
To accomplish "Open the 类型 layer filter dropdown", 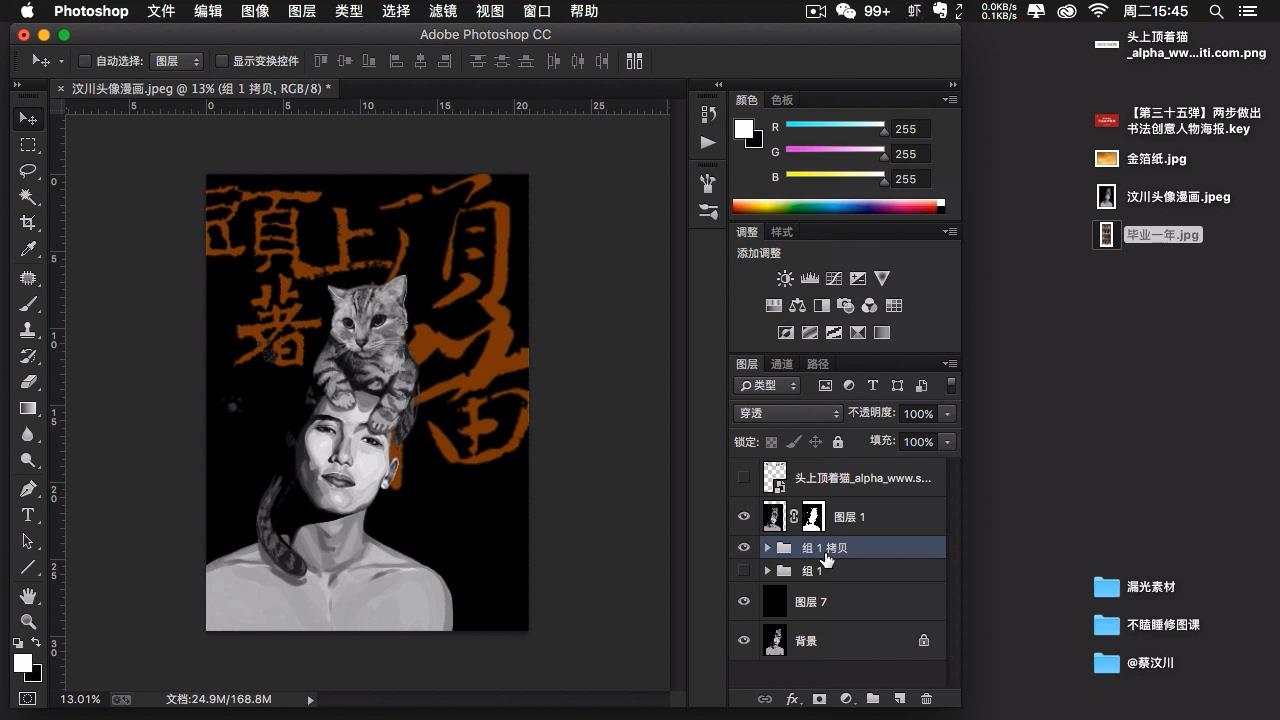I will click(768, 385).
